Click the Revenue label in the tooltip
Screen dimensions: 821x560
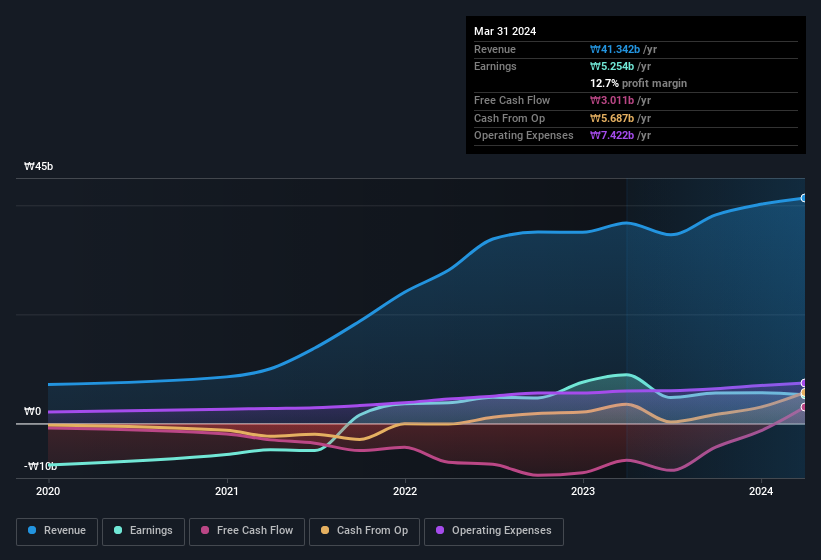pos(495,49)
